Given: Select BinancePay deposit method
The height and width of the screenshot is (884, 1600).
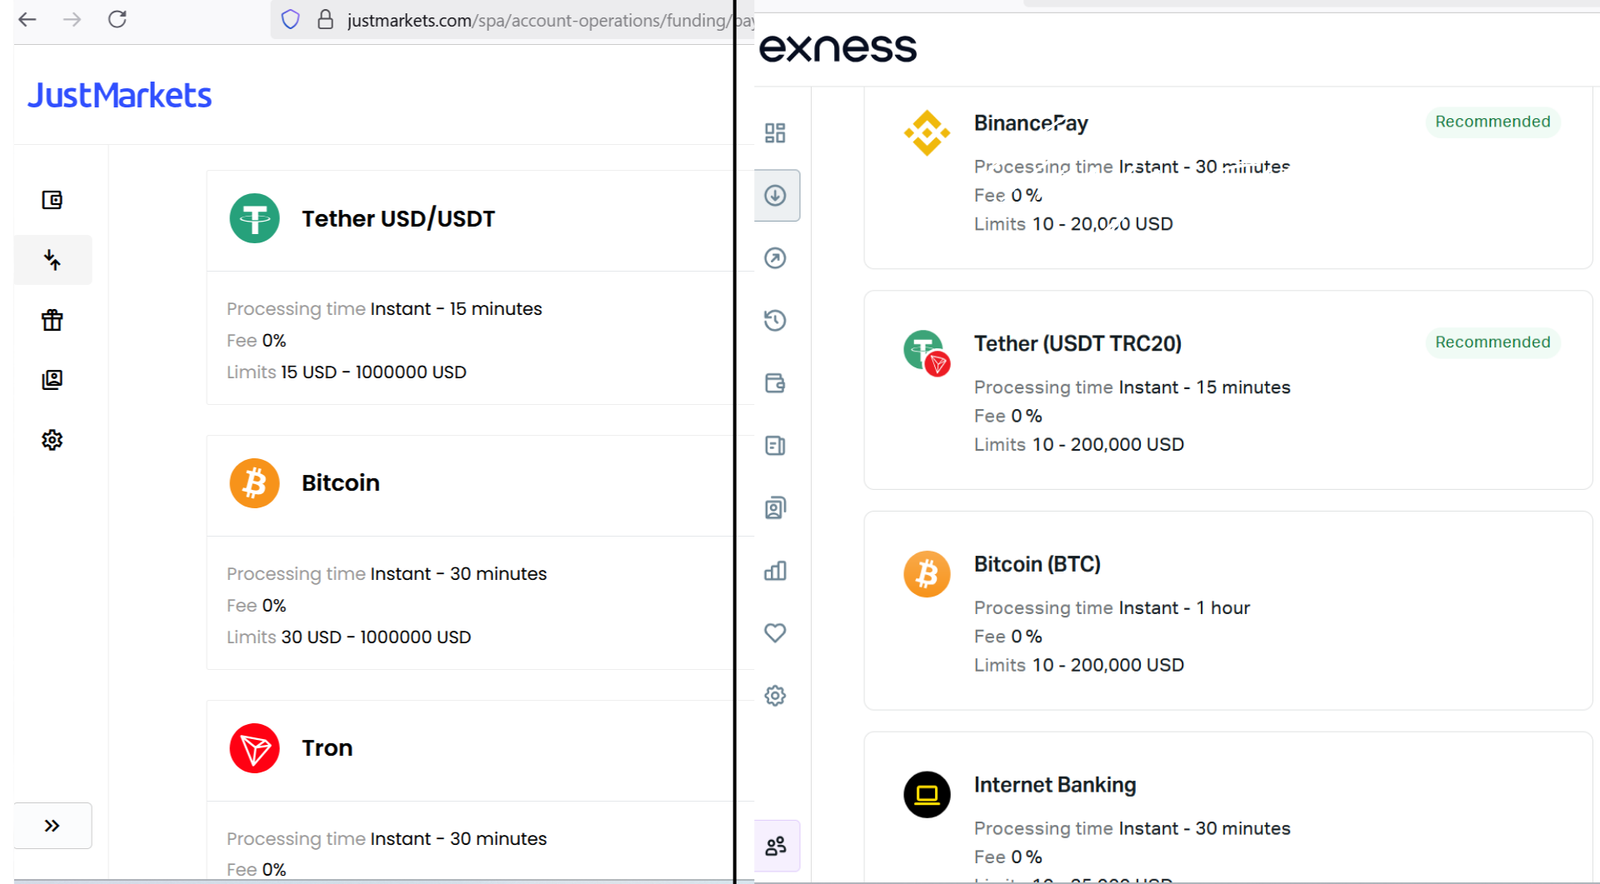Looking at the screenshot, I should click(1228, 178).
